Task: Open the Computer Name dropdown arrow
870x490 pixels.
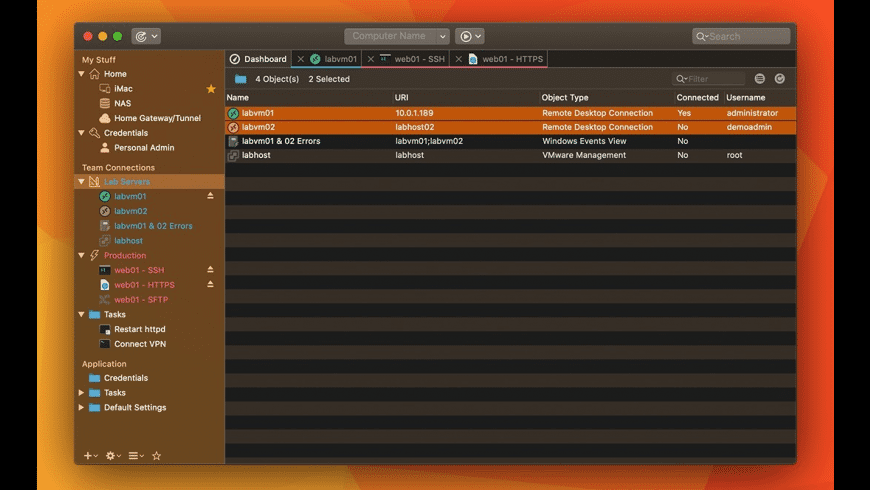Action: click(442, 36)
